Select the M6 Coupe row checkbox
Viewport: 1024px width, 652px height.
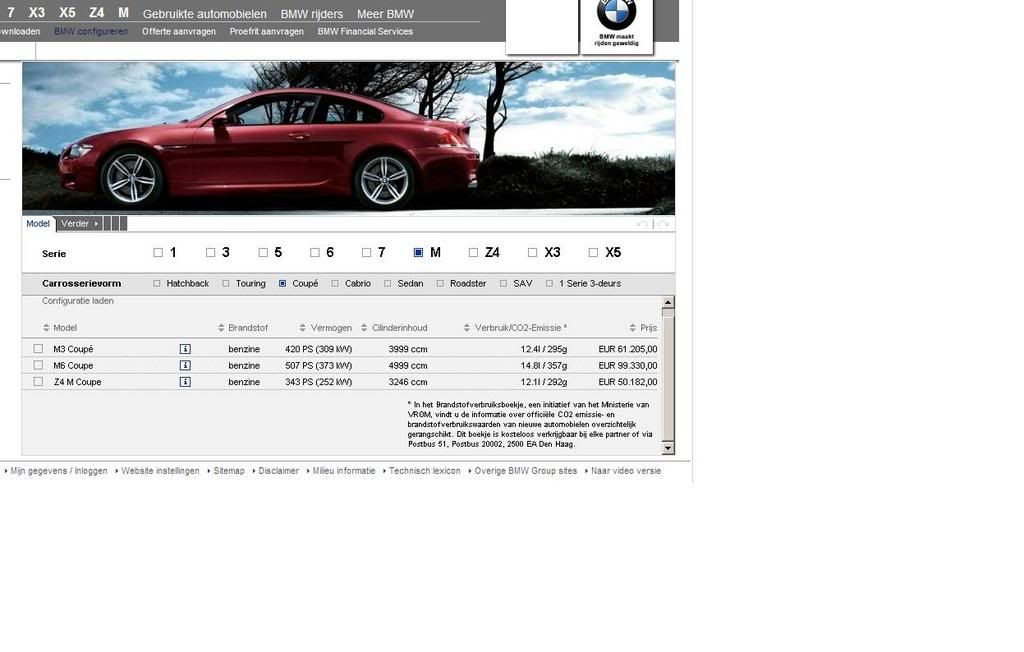point(39,365)
